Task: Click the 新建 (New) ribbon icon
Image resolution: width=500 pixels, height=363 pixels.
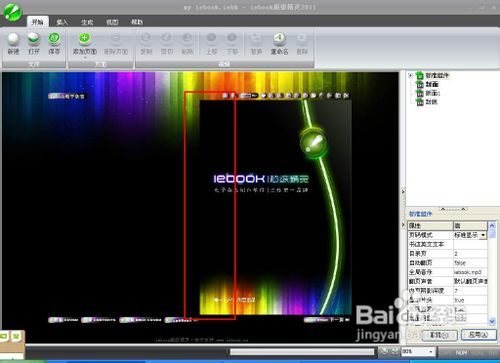Action: click(13, 44)
